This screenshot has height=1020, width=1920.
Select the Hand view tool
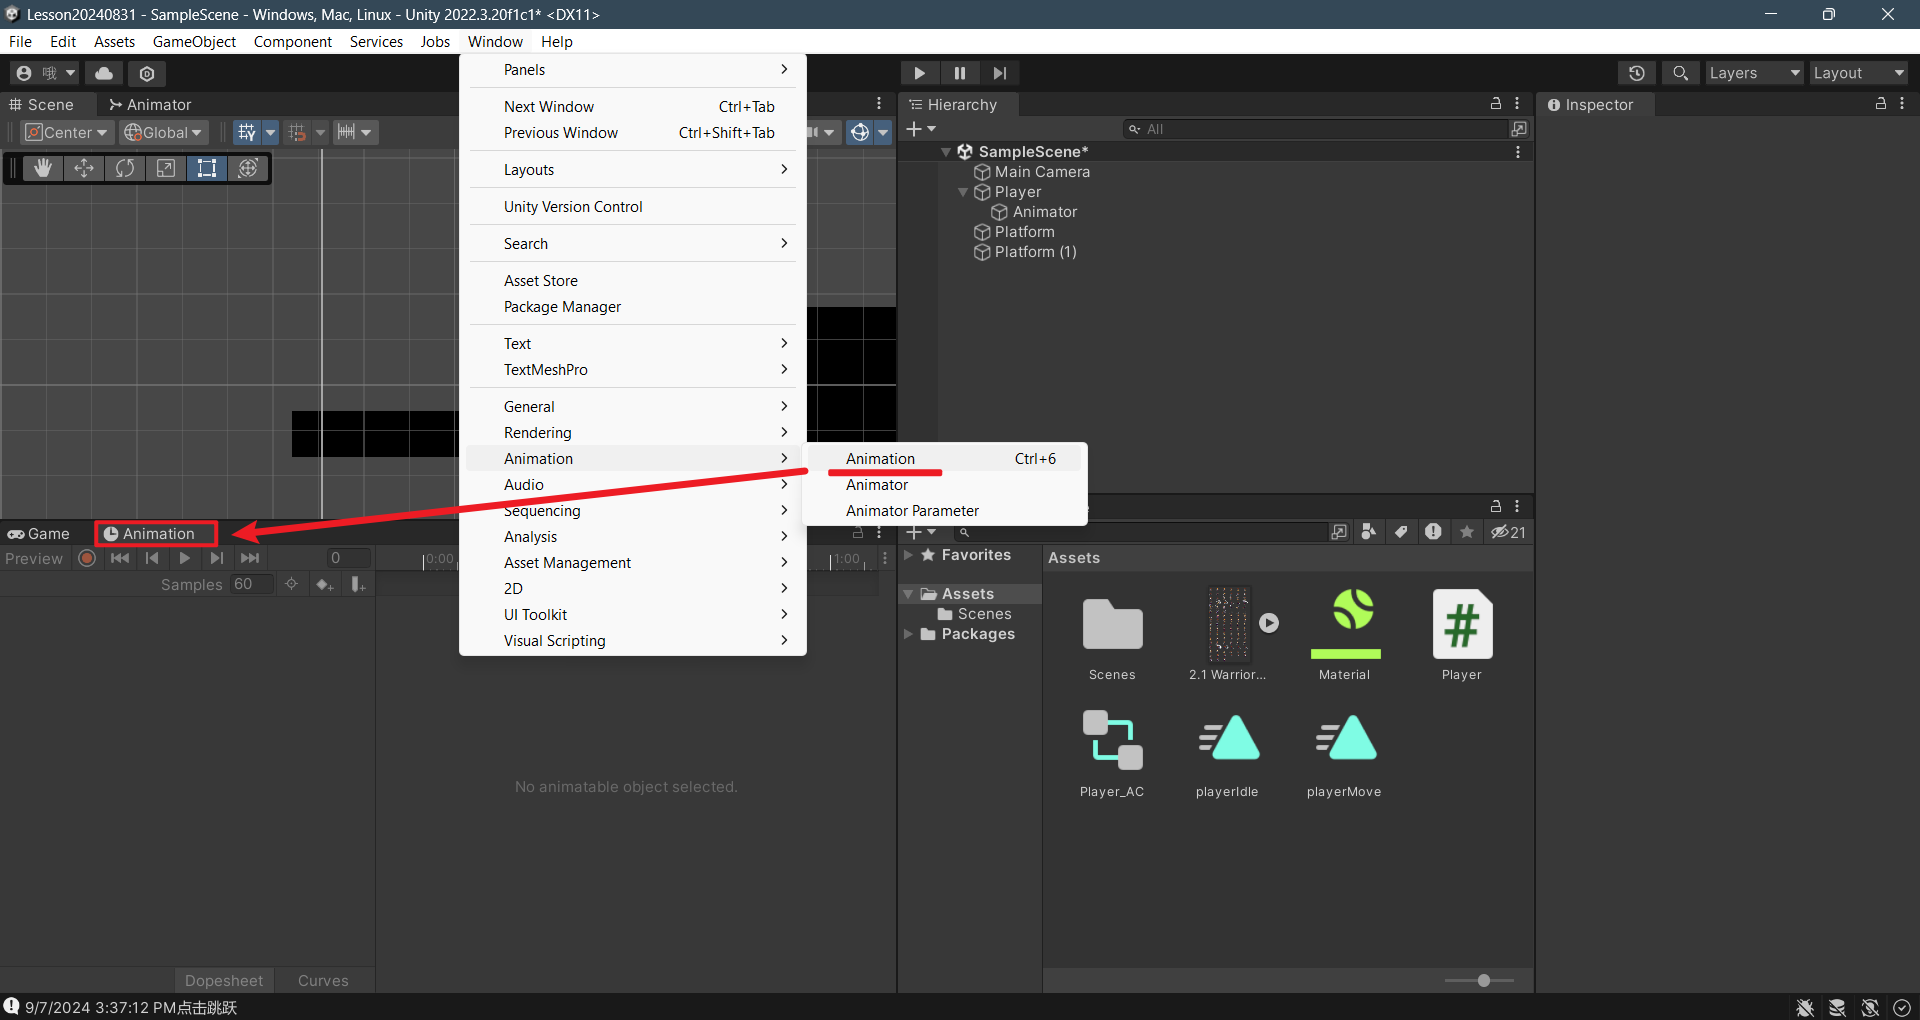(42, 168)
